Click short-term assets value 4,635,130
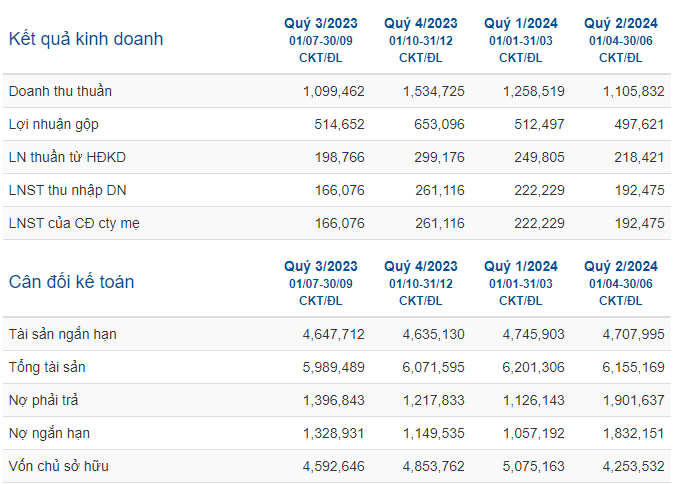Screen dimensions: 673x484 [434, 334]
